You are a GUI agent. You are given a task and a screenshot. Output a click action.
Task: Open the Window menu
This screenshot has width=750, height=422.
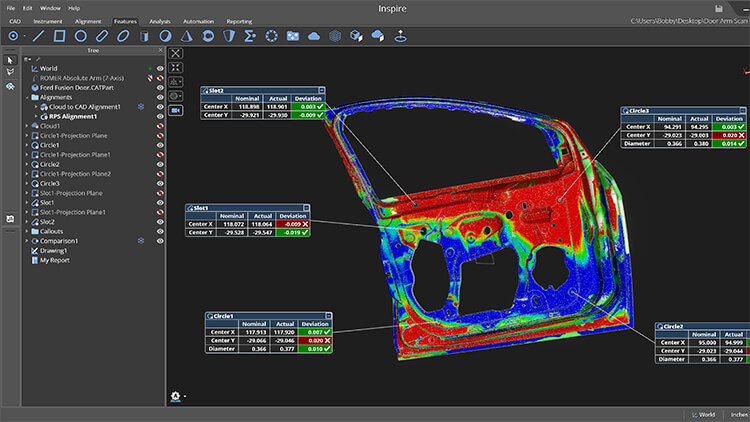[x=50, y=8]
